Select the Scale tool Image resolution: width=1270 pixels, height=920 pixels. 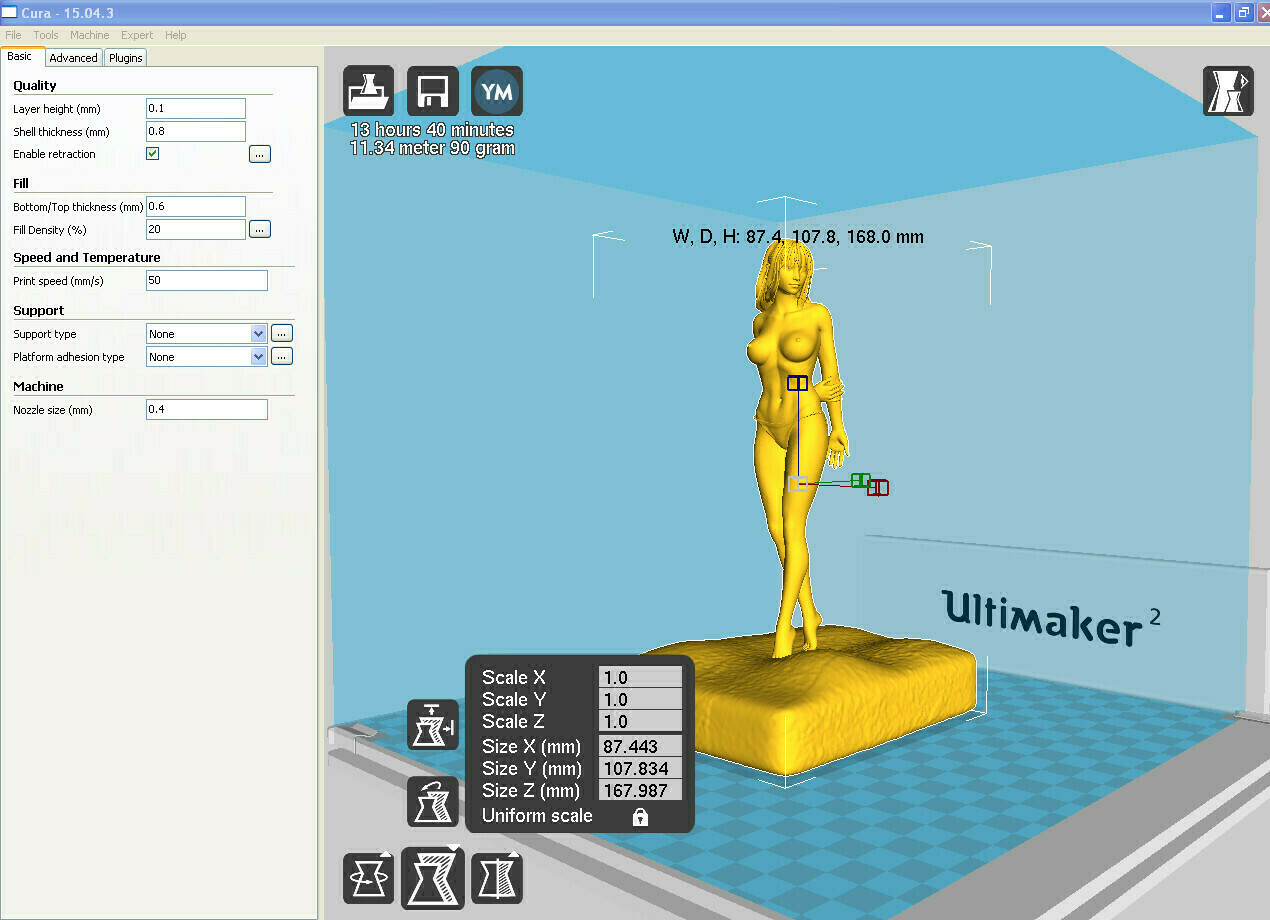coord(432,878)
